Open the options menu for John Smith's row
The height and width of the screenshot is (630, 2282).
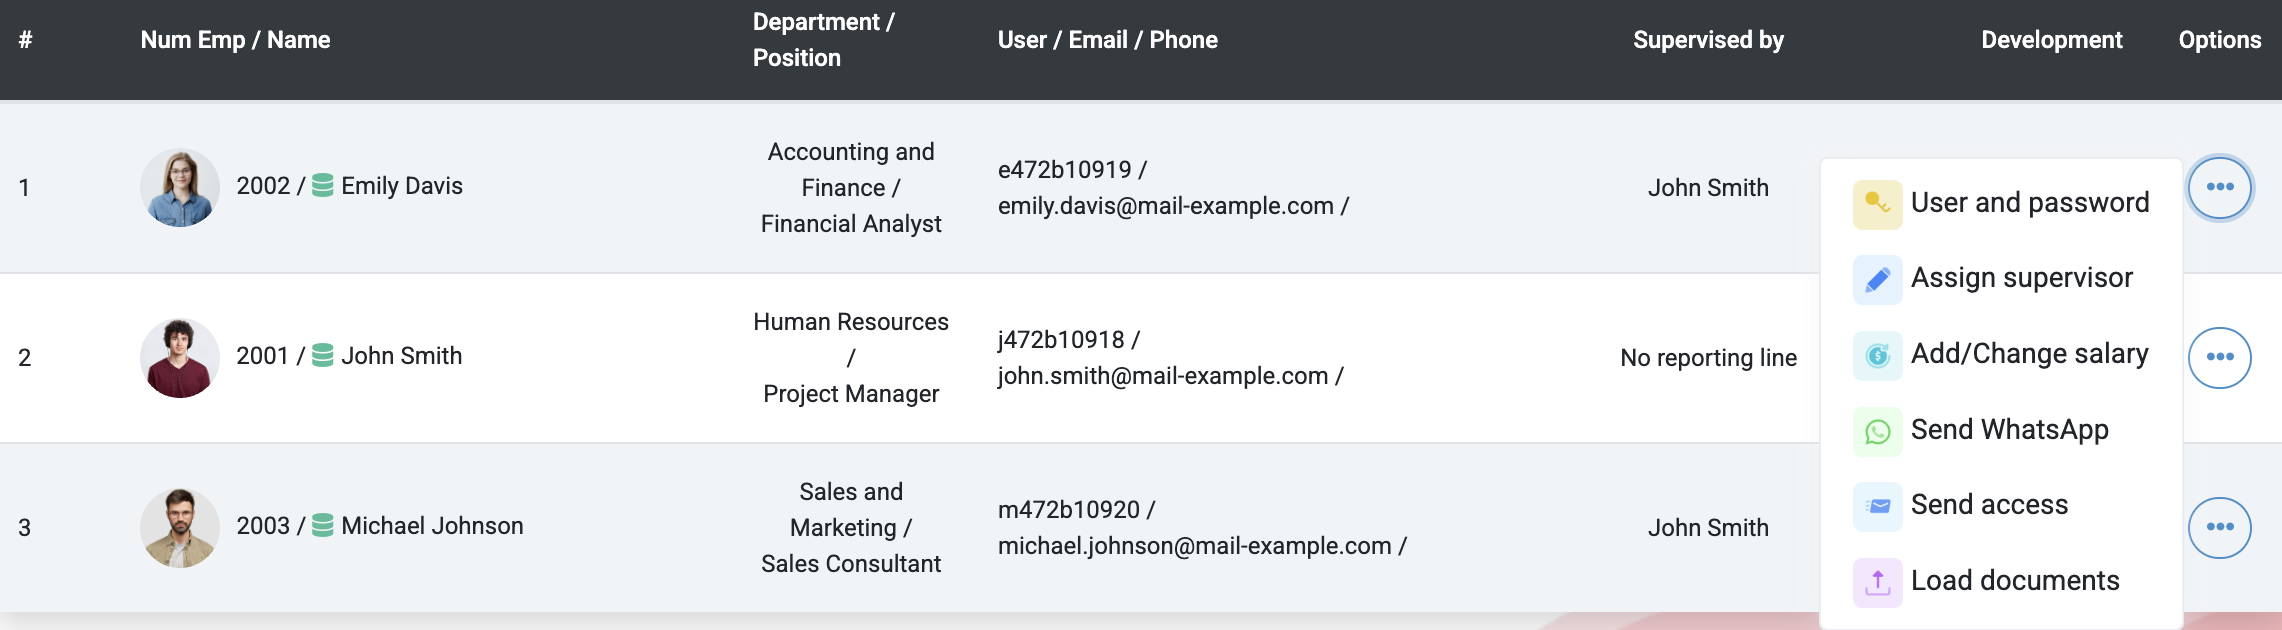click(x=2219, y=357)
